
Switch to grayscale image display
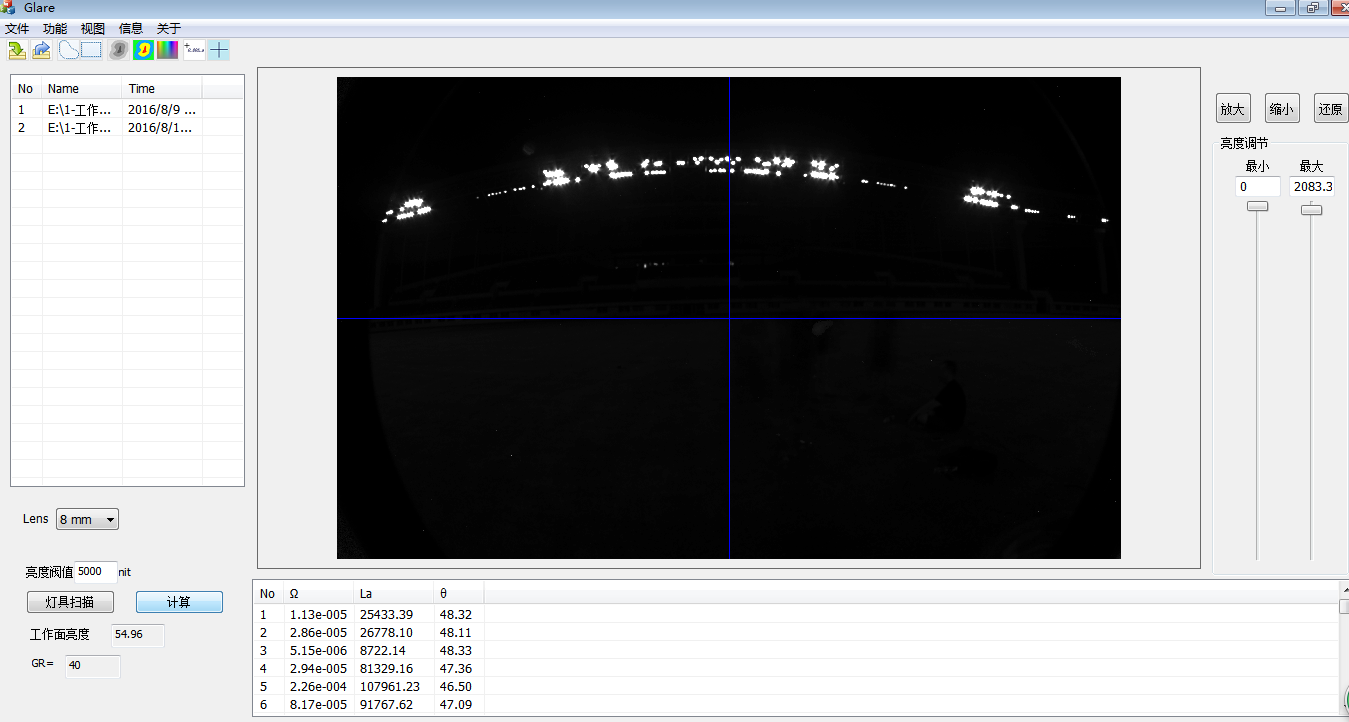click(118, 50)
